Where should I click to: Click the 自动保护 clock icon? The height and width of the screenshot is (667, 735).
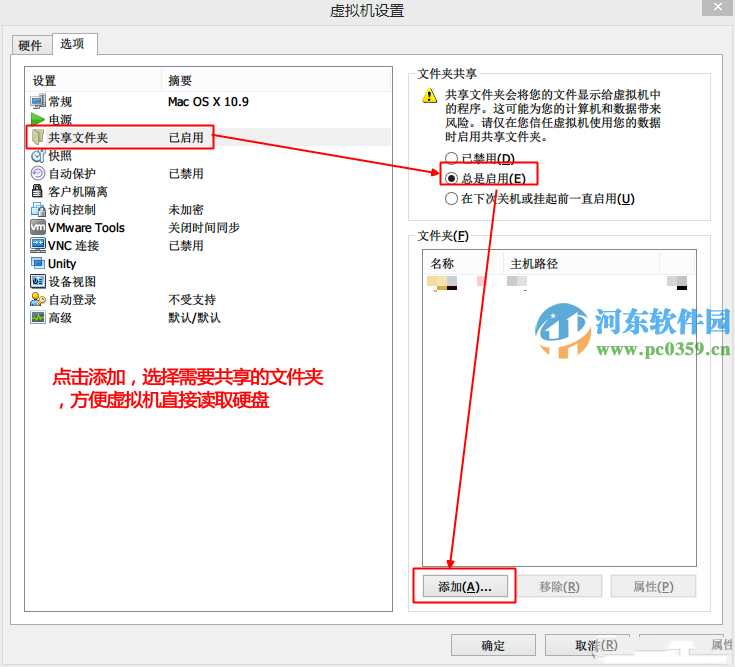point(38,173)
